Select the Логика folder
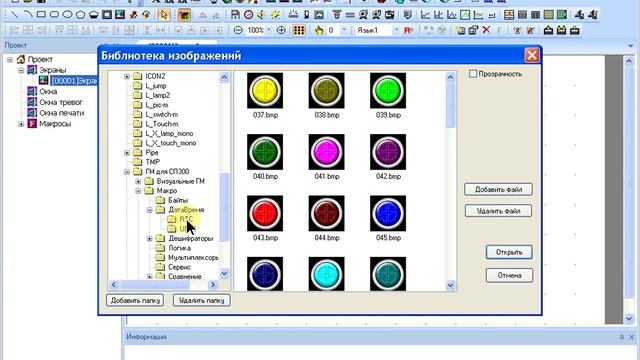This screenshot has height=360, width=640. pos(180,248)
